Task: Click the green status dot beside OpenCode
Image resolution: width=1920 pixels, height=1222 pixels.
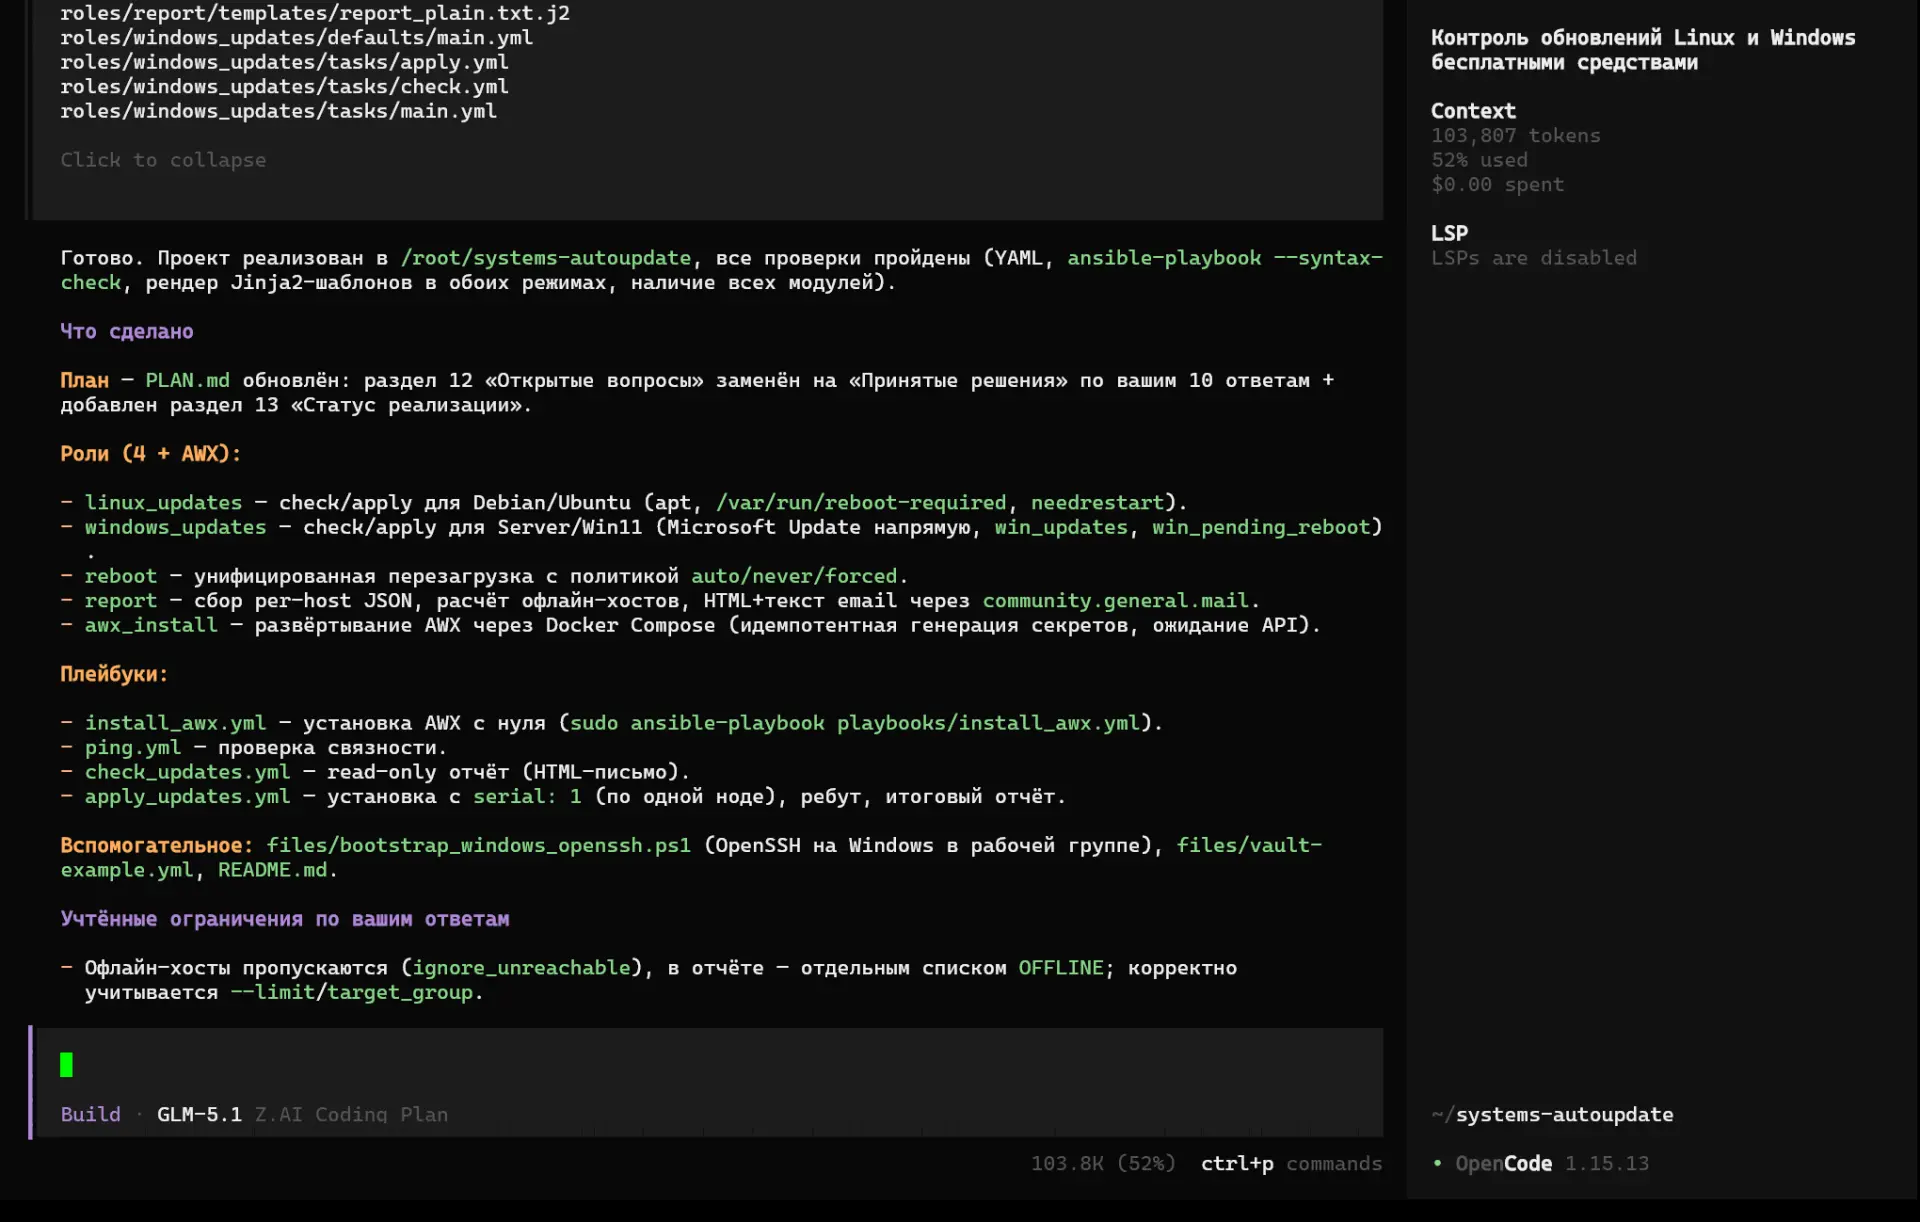Action: (1437, 1163)
